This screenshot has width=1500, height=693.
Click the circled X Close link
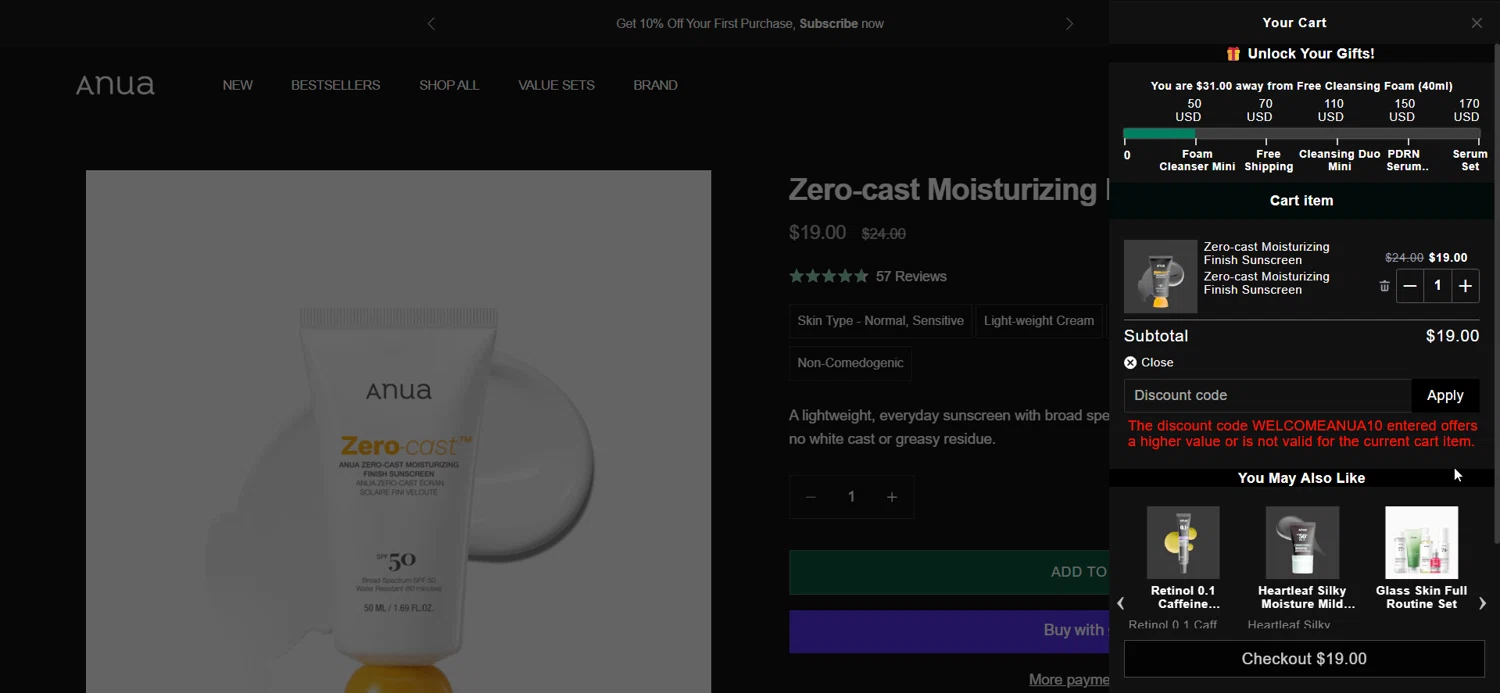click(1149, 362)
